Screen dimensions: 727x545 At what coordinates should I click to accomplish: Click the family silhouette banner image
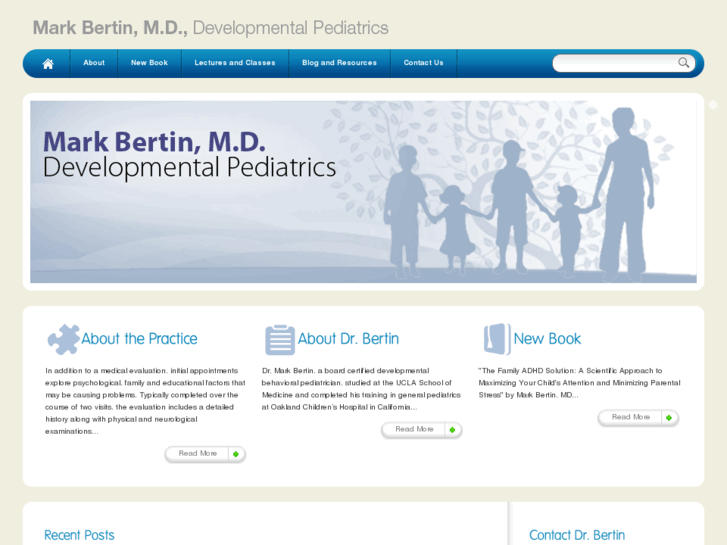tap(363, 192)
